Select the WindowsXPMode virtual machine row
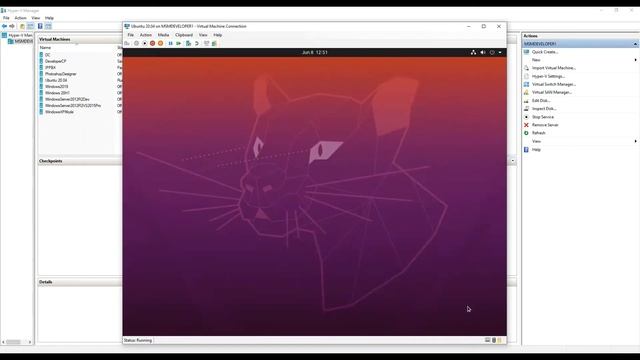Viewport: 640px width, 360px height. [80, 112]
